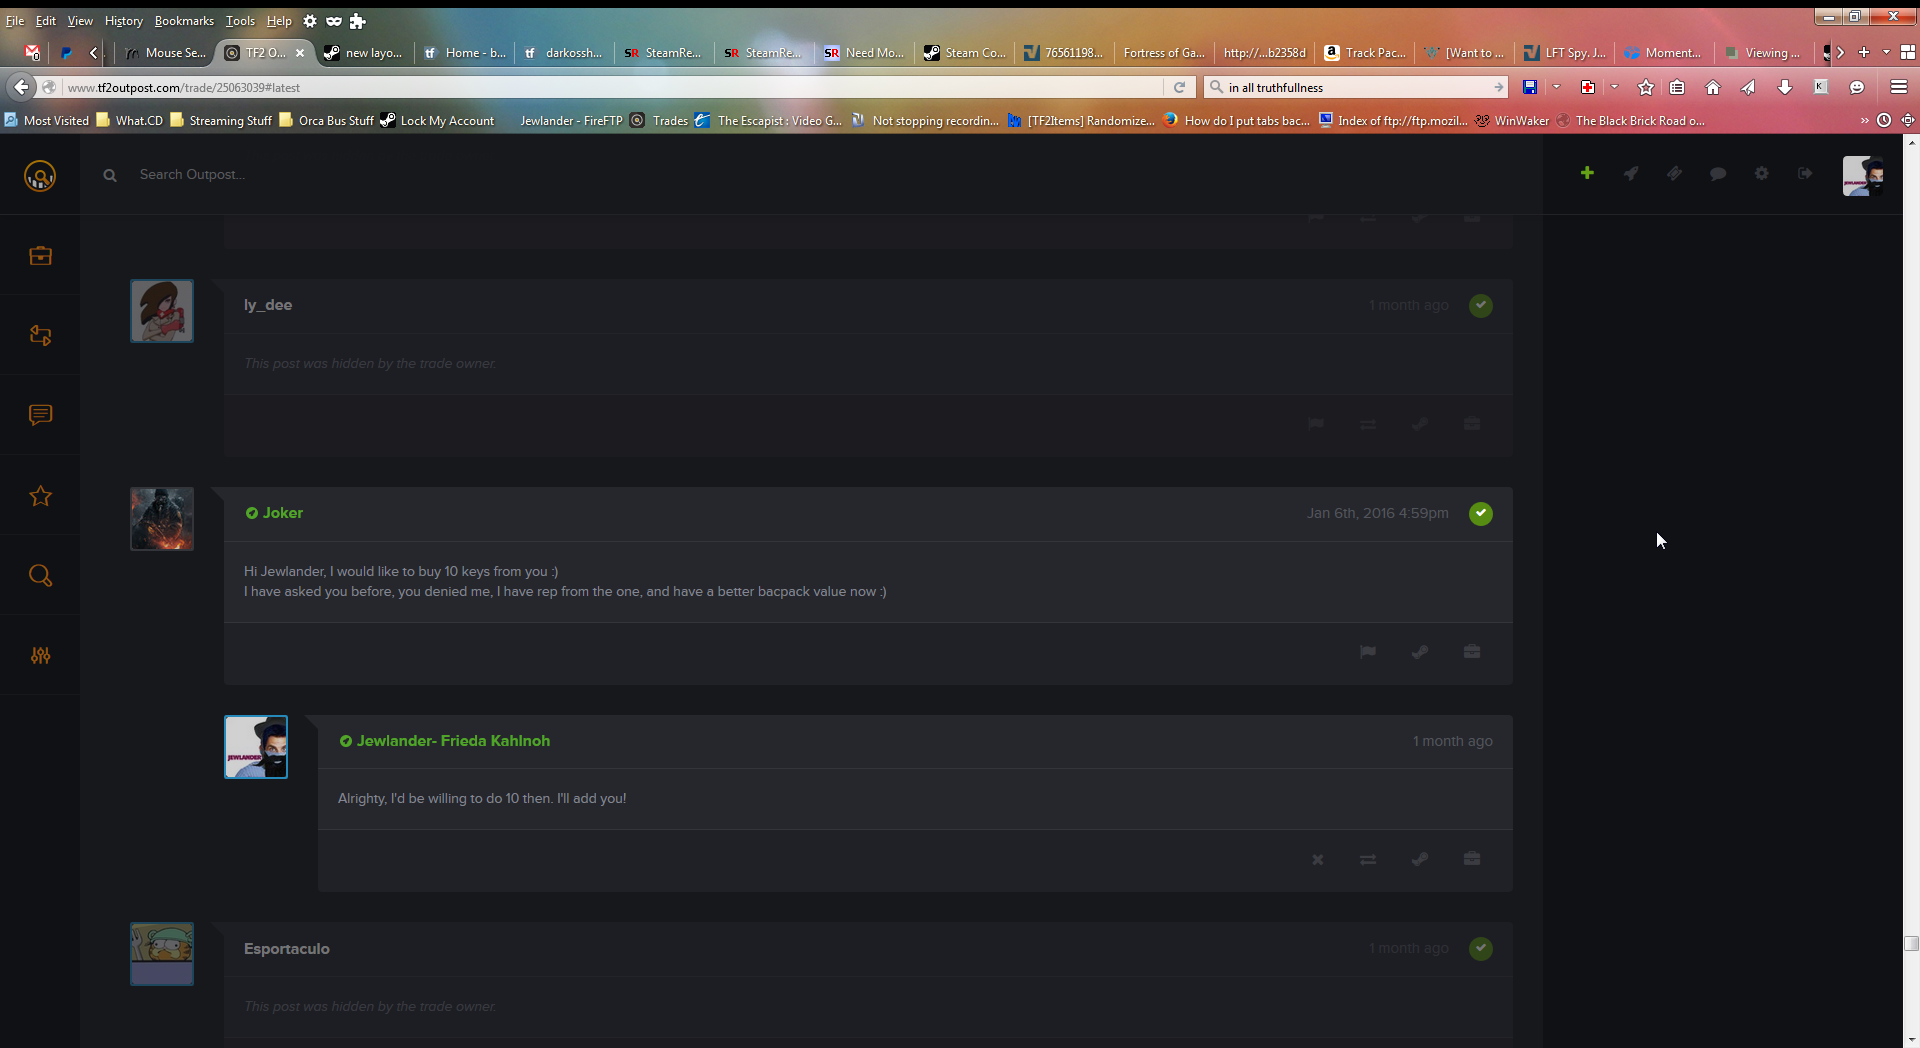Switch to the Track Pac... Amazon tab

point(1366,53)
